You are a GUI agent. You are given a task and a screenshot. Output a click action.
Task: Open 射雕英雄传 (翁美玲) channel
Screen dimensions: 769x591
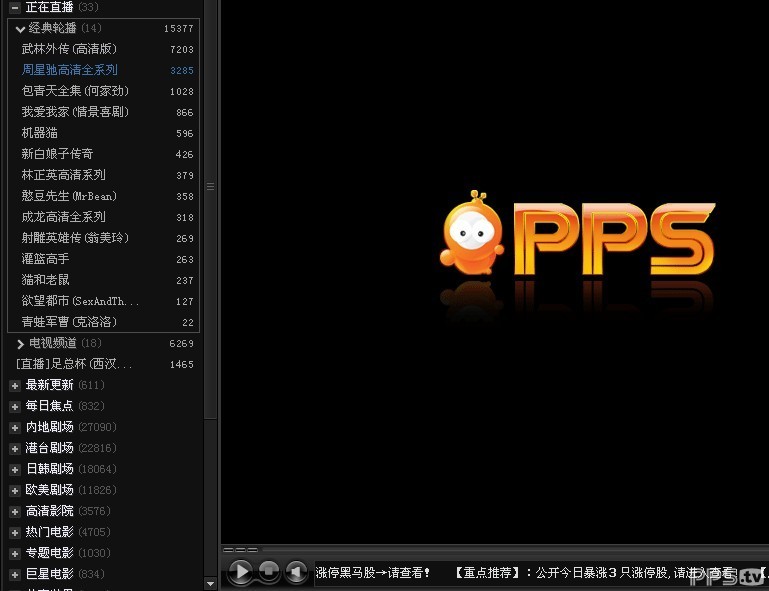click(103, 238)
